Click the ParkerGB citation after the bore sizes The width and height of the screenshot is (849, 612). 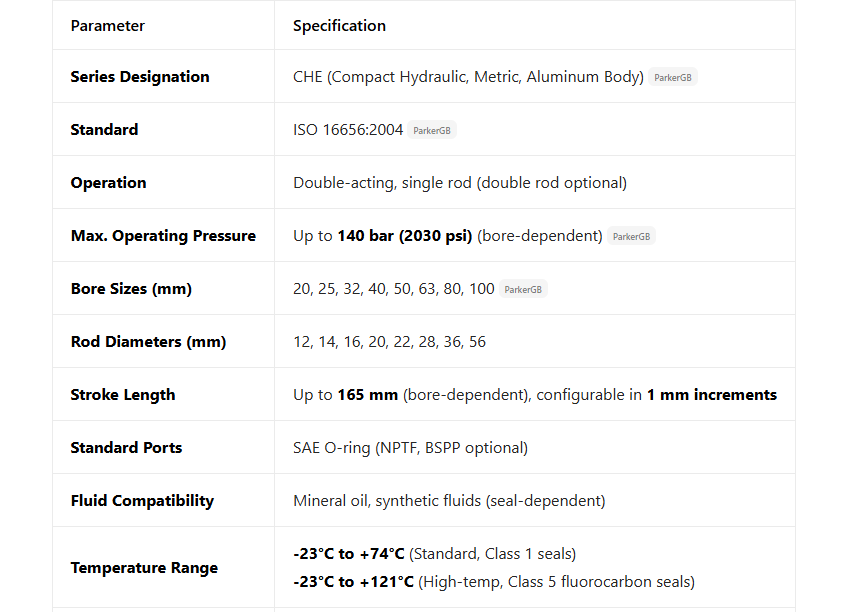pyautogui.click(x=523, y=290)
